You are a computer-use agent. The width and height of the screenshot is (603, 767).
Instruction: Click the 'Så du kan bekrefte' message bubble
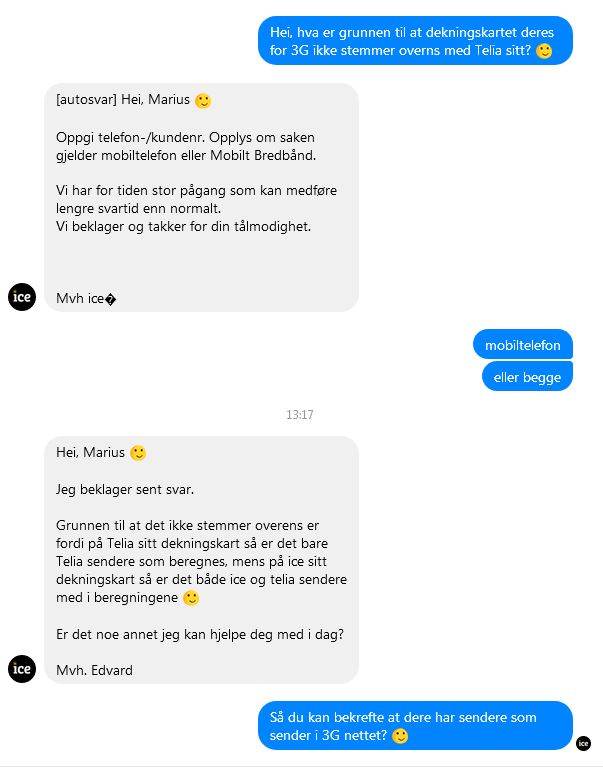tap(415, 725)
